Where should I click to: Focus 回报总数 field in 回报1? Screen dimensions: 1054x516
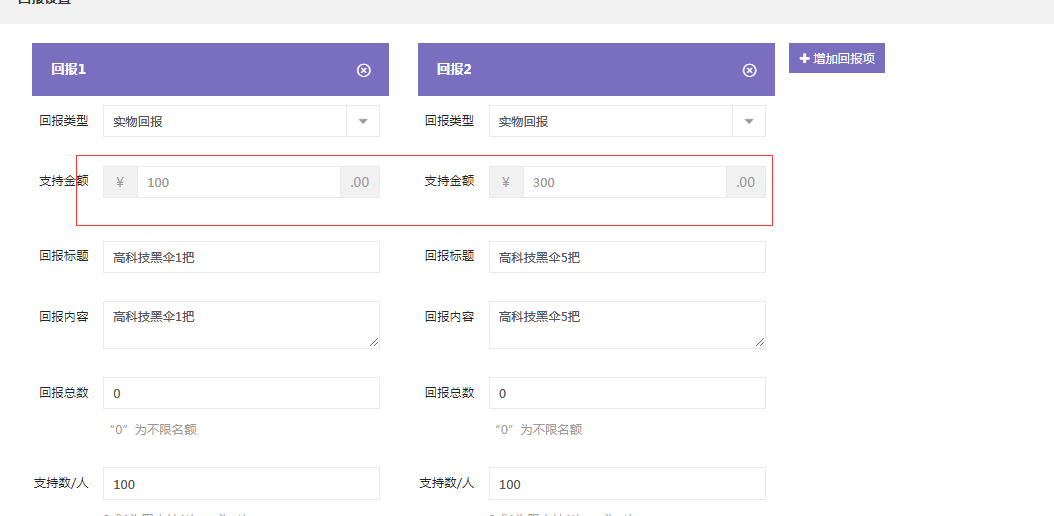[241, 393]
